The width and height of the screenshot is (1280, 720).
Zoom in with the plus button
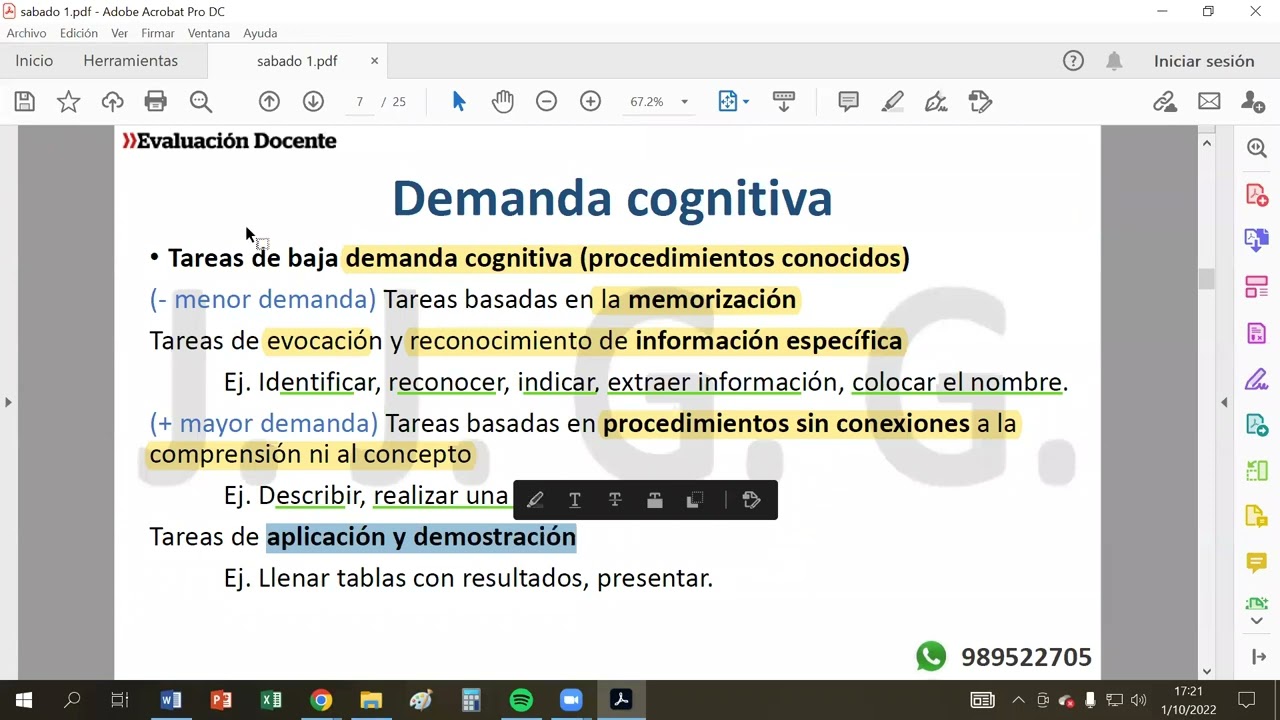pos(590,101)
